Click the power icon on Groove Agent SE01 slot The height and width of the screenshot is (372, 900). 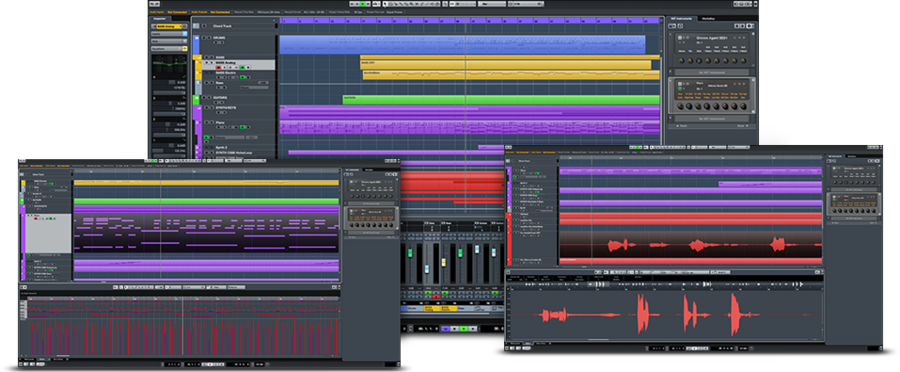tap(680, 38)
